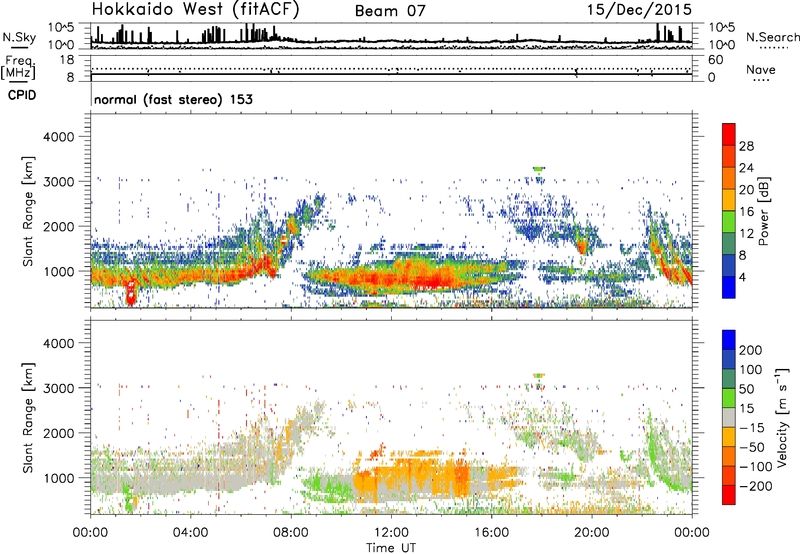Click the 'N.Sky' legend label
The width and height of the screenshot is (800, 554).
pos(19,37)
